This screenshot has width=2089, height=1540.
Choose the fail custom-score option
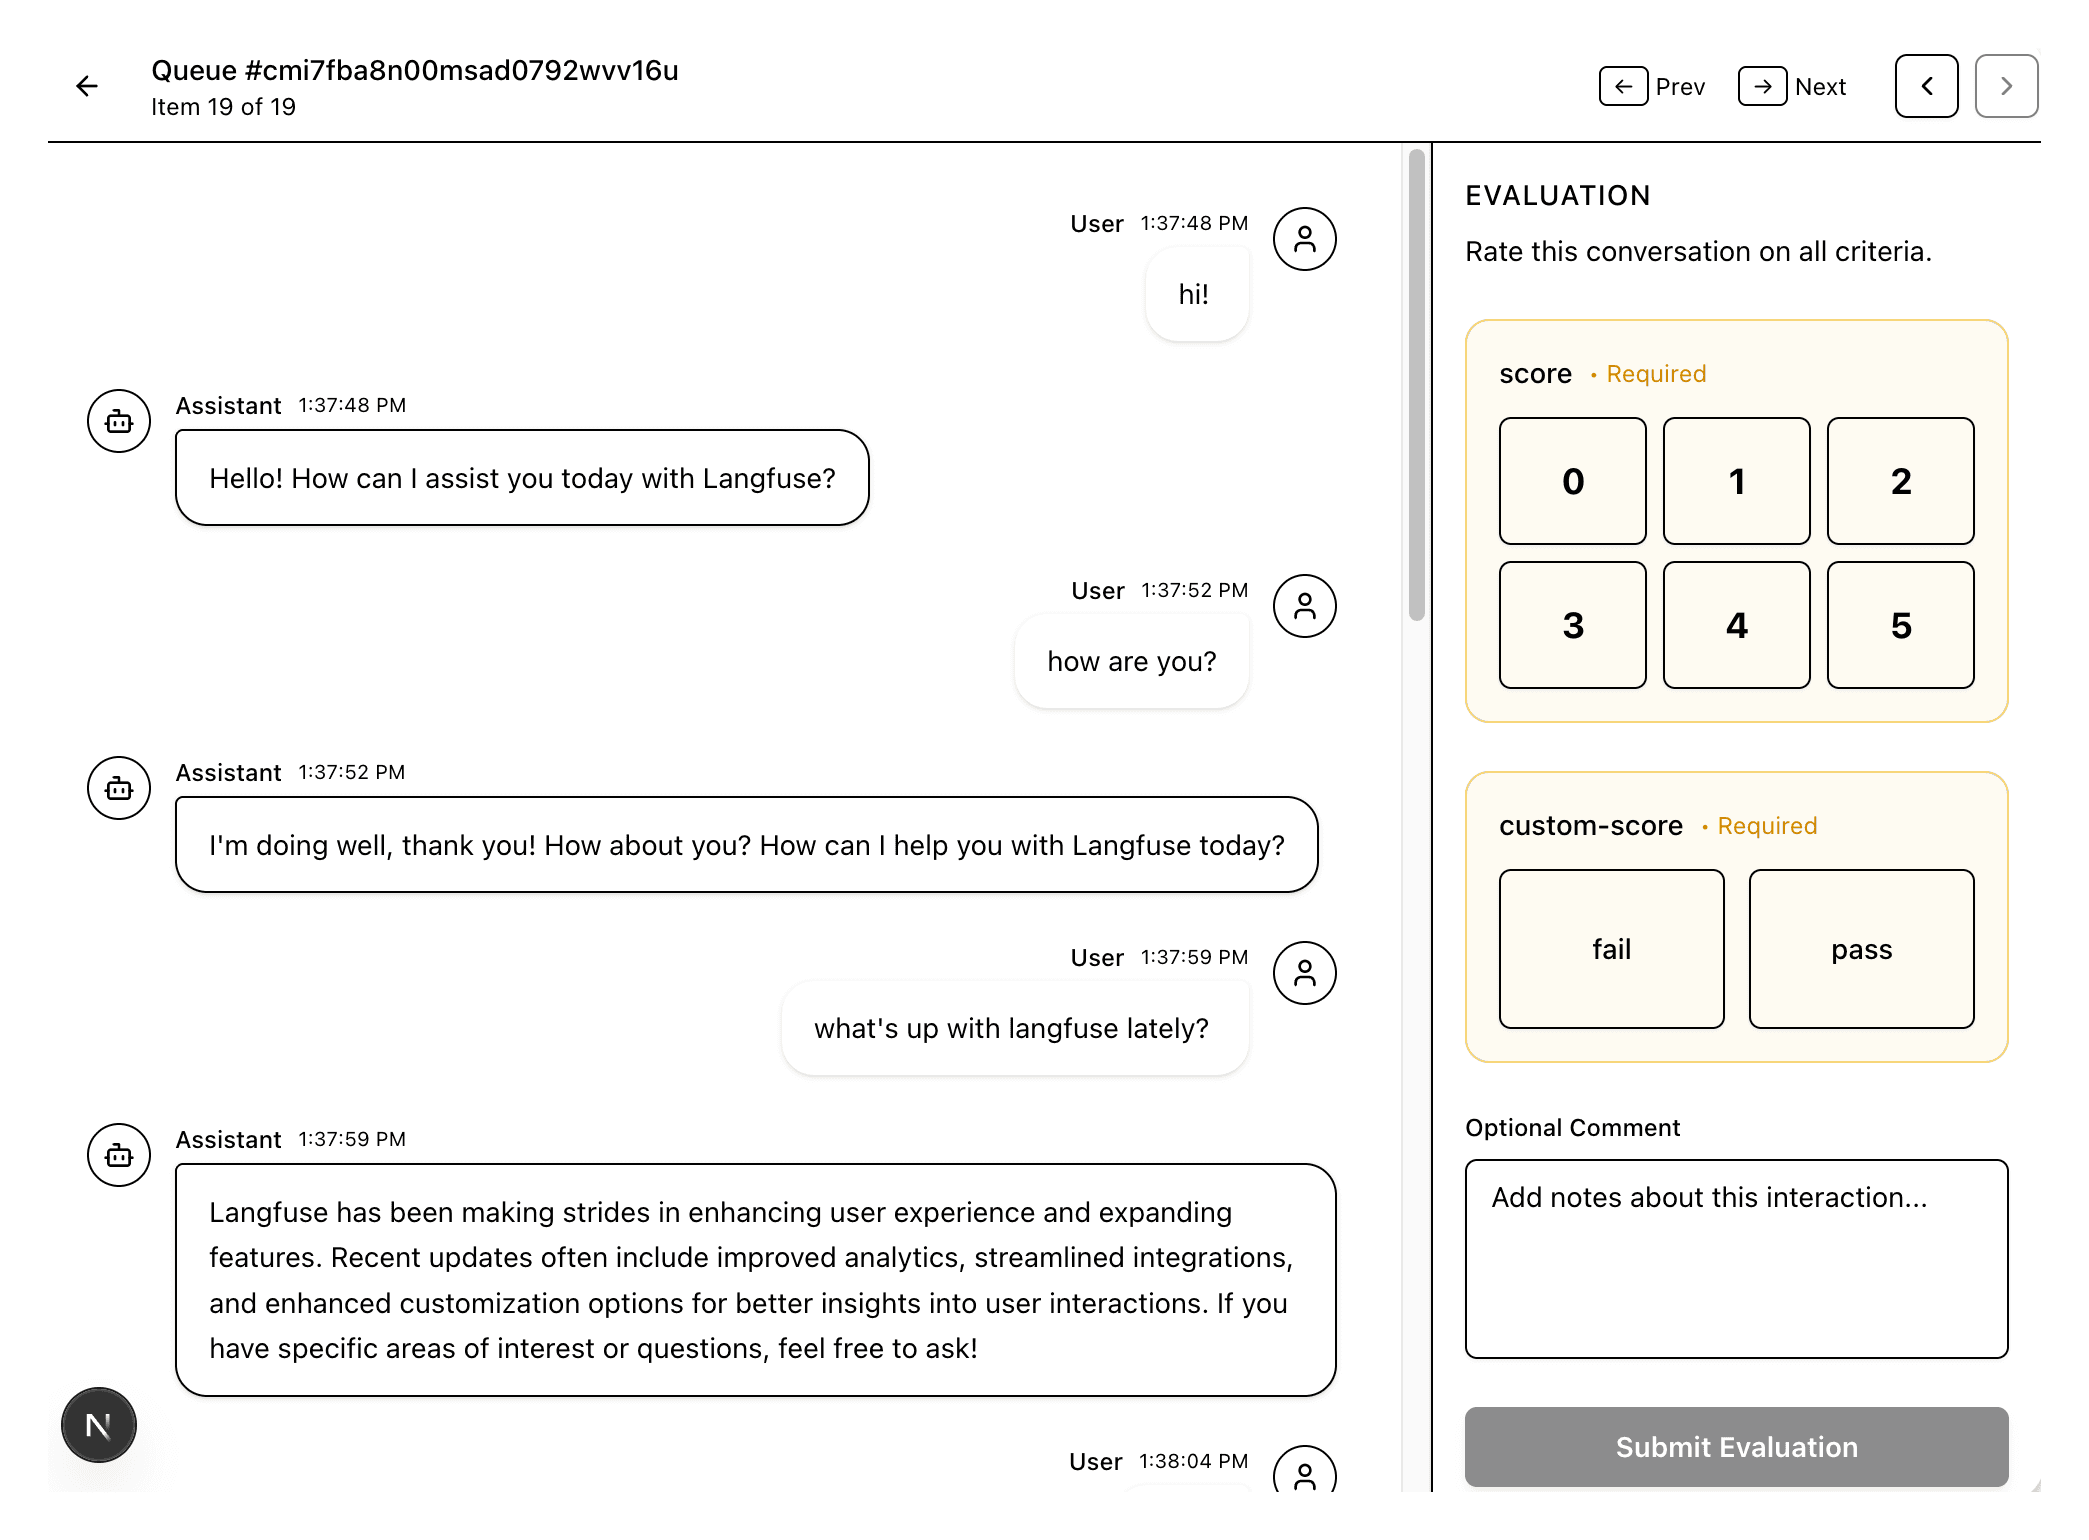(x=1610, y=948)
